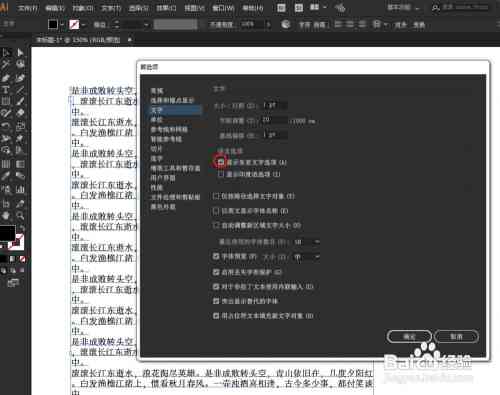500x395 pixels.
Task: Swap fill and stroke colors arrow
Action: tap(22, 228)
